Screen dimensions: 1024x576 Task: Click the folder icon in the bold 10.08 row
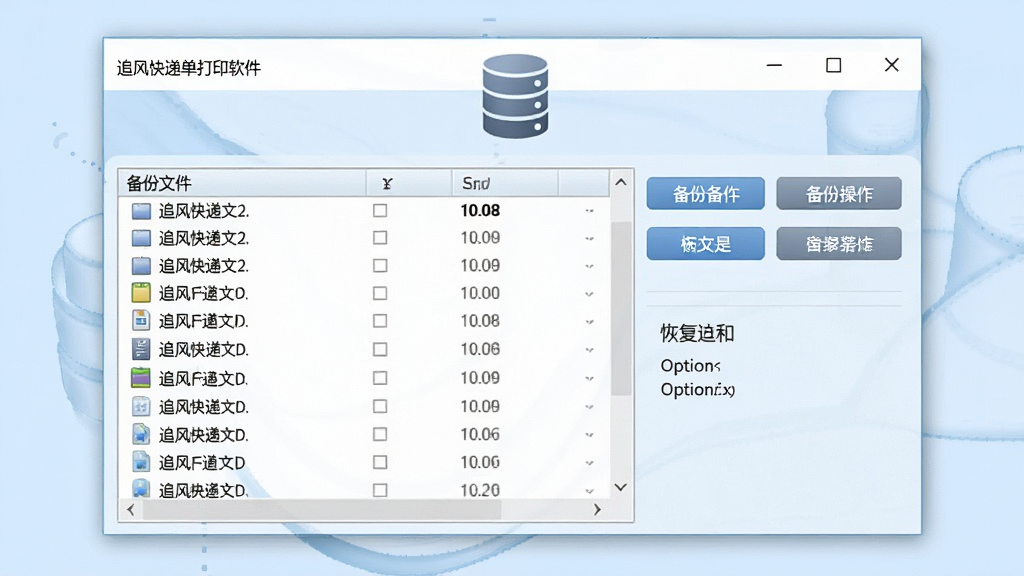coord(141,211)
